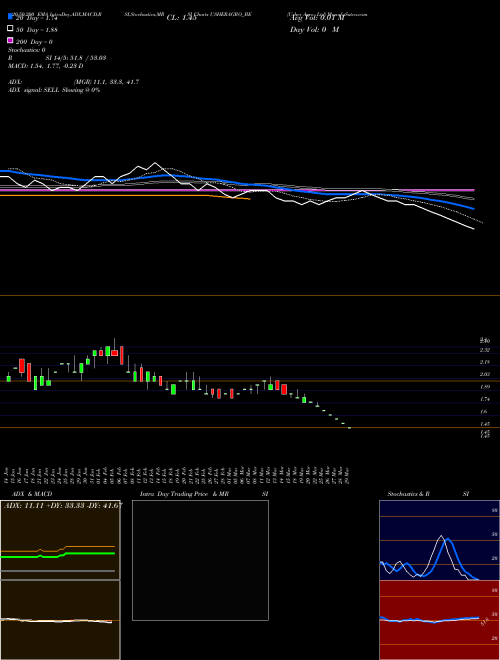Click the 'ADX & MACD' panel title
The width and height of the screenshot is (500, 660).
tap(32, 494)
